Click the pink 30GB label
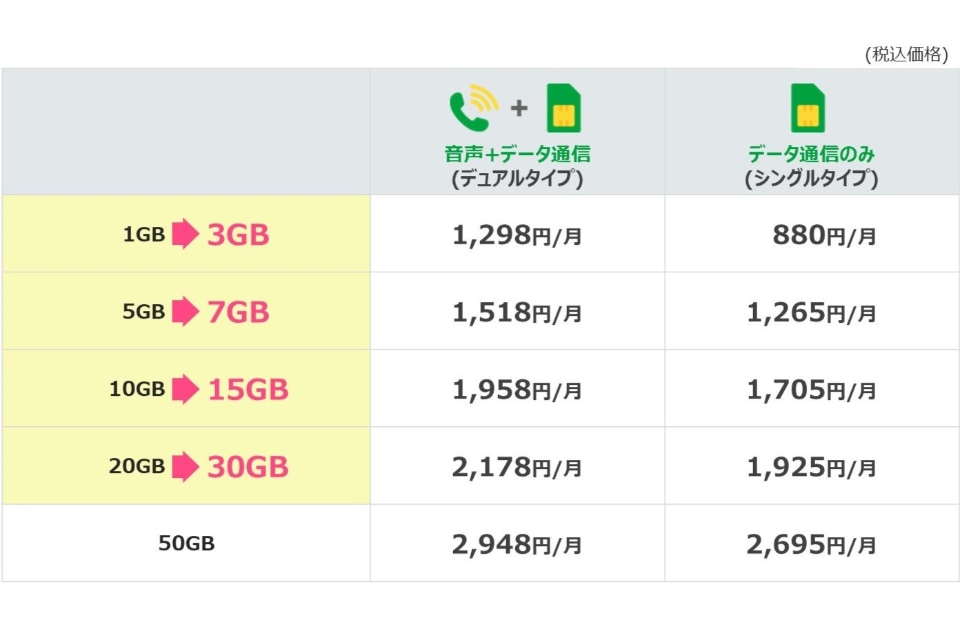Screen dimensions: 960x640 [248, 466]
